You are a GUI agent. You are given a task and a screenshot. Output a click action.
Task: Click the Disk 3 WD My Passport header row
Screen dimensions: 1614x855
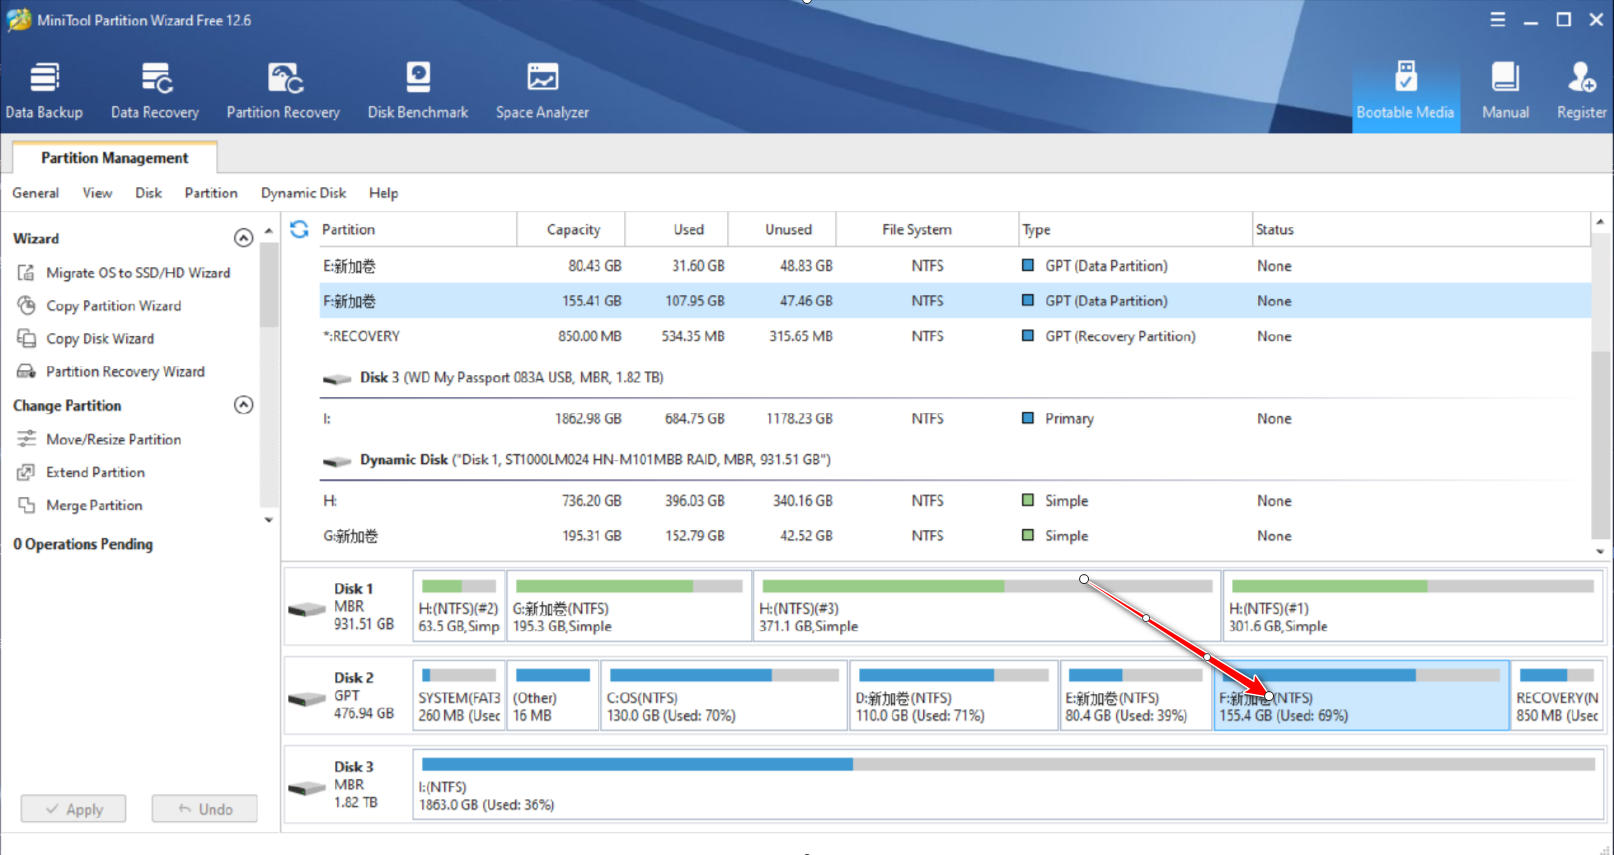pyautogui.click(x=955, y=377)
